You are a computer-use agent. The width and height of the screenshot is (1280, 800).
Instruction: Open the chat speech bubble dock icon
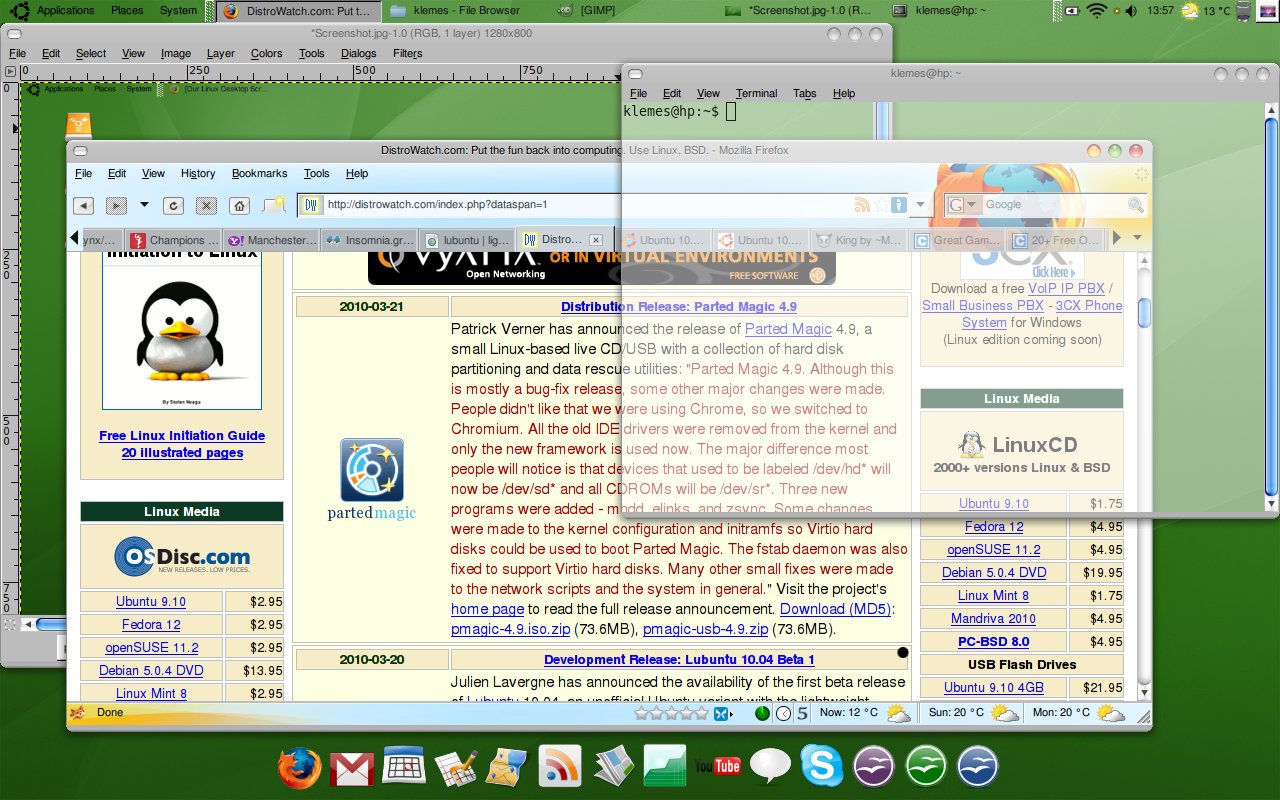(x=770, y=767)
